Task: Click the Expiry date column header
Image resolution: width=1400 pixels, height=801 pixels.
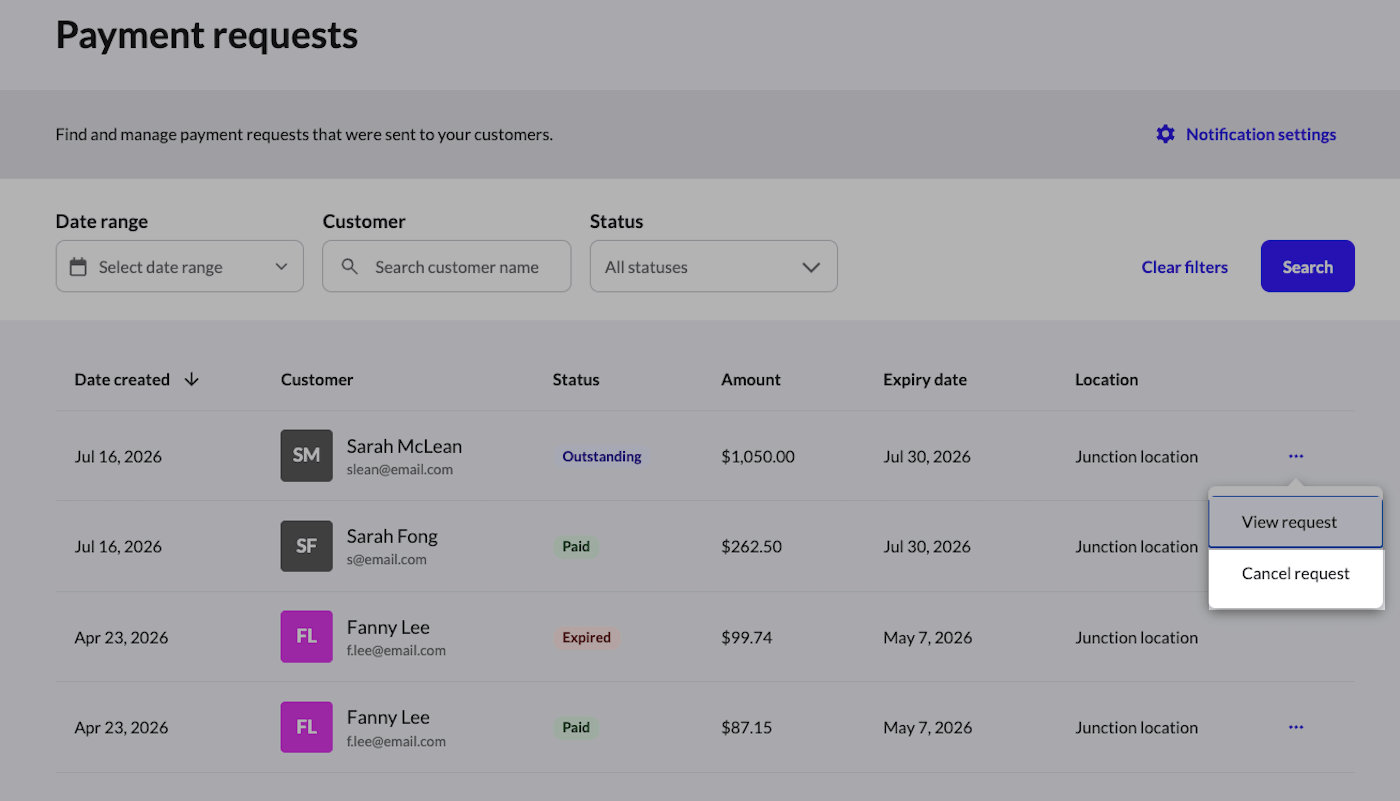Action: point(925,380)
